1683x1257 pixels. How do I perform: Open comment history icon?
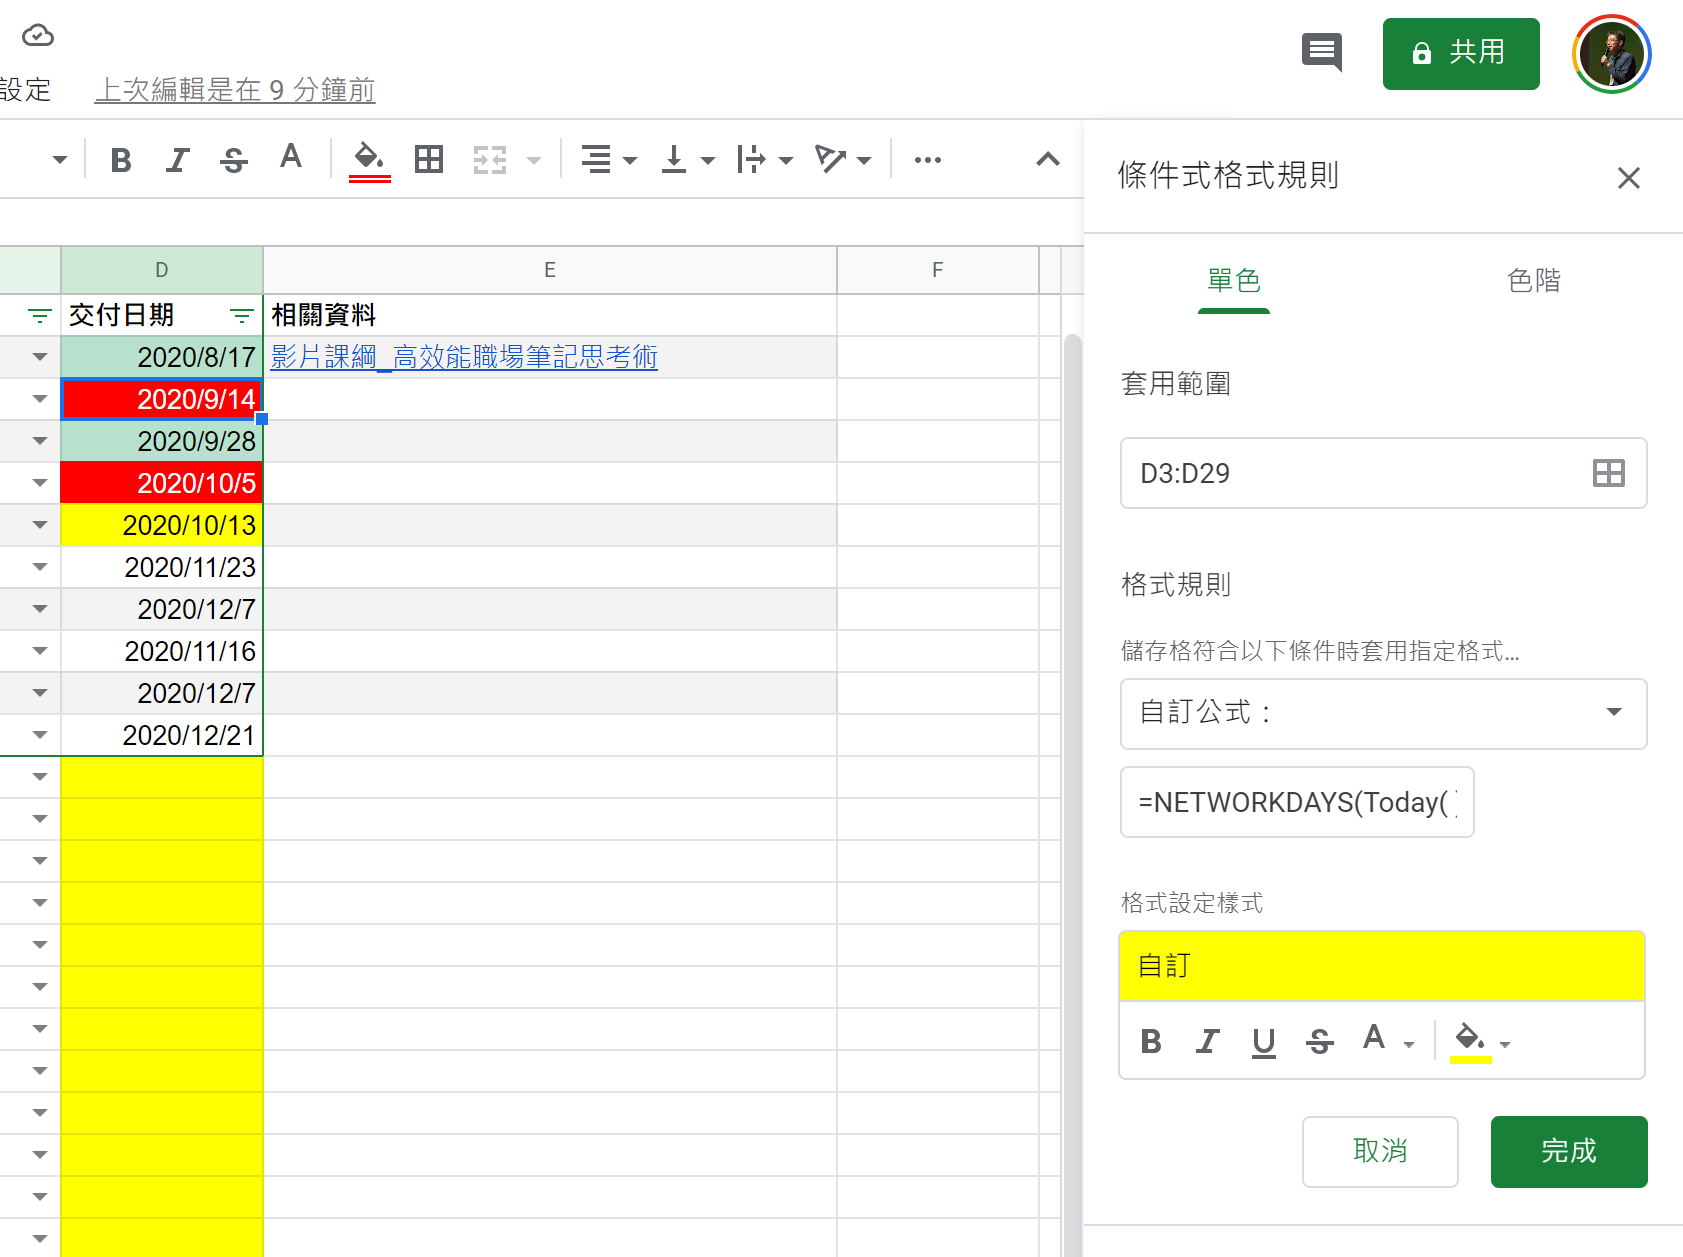coord(1322,52)
